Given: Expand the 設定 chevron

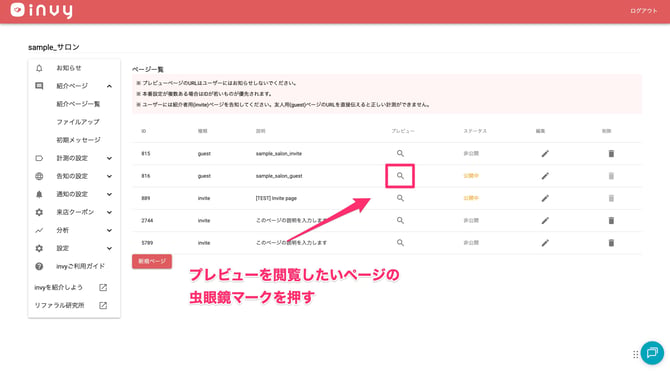Looking at the screenshot, I should coord(109,248).
